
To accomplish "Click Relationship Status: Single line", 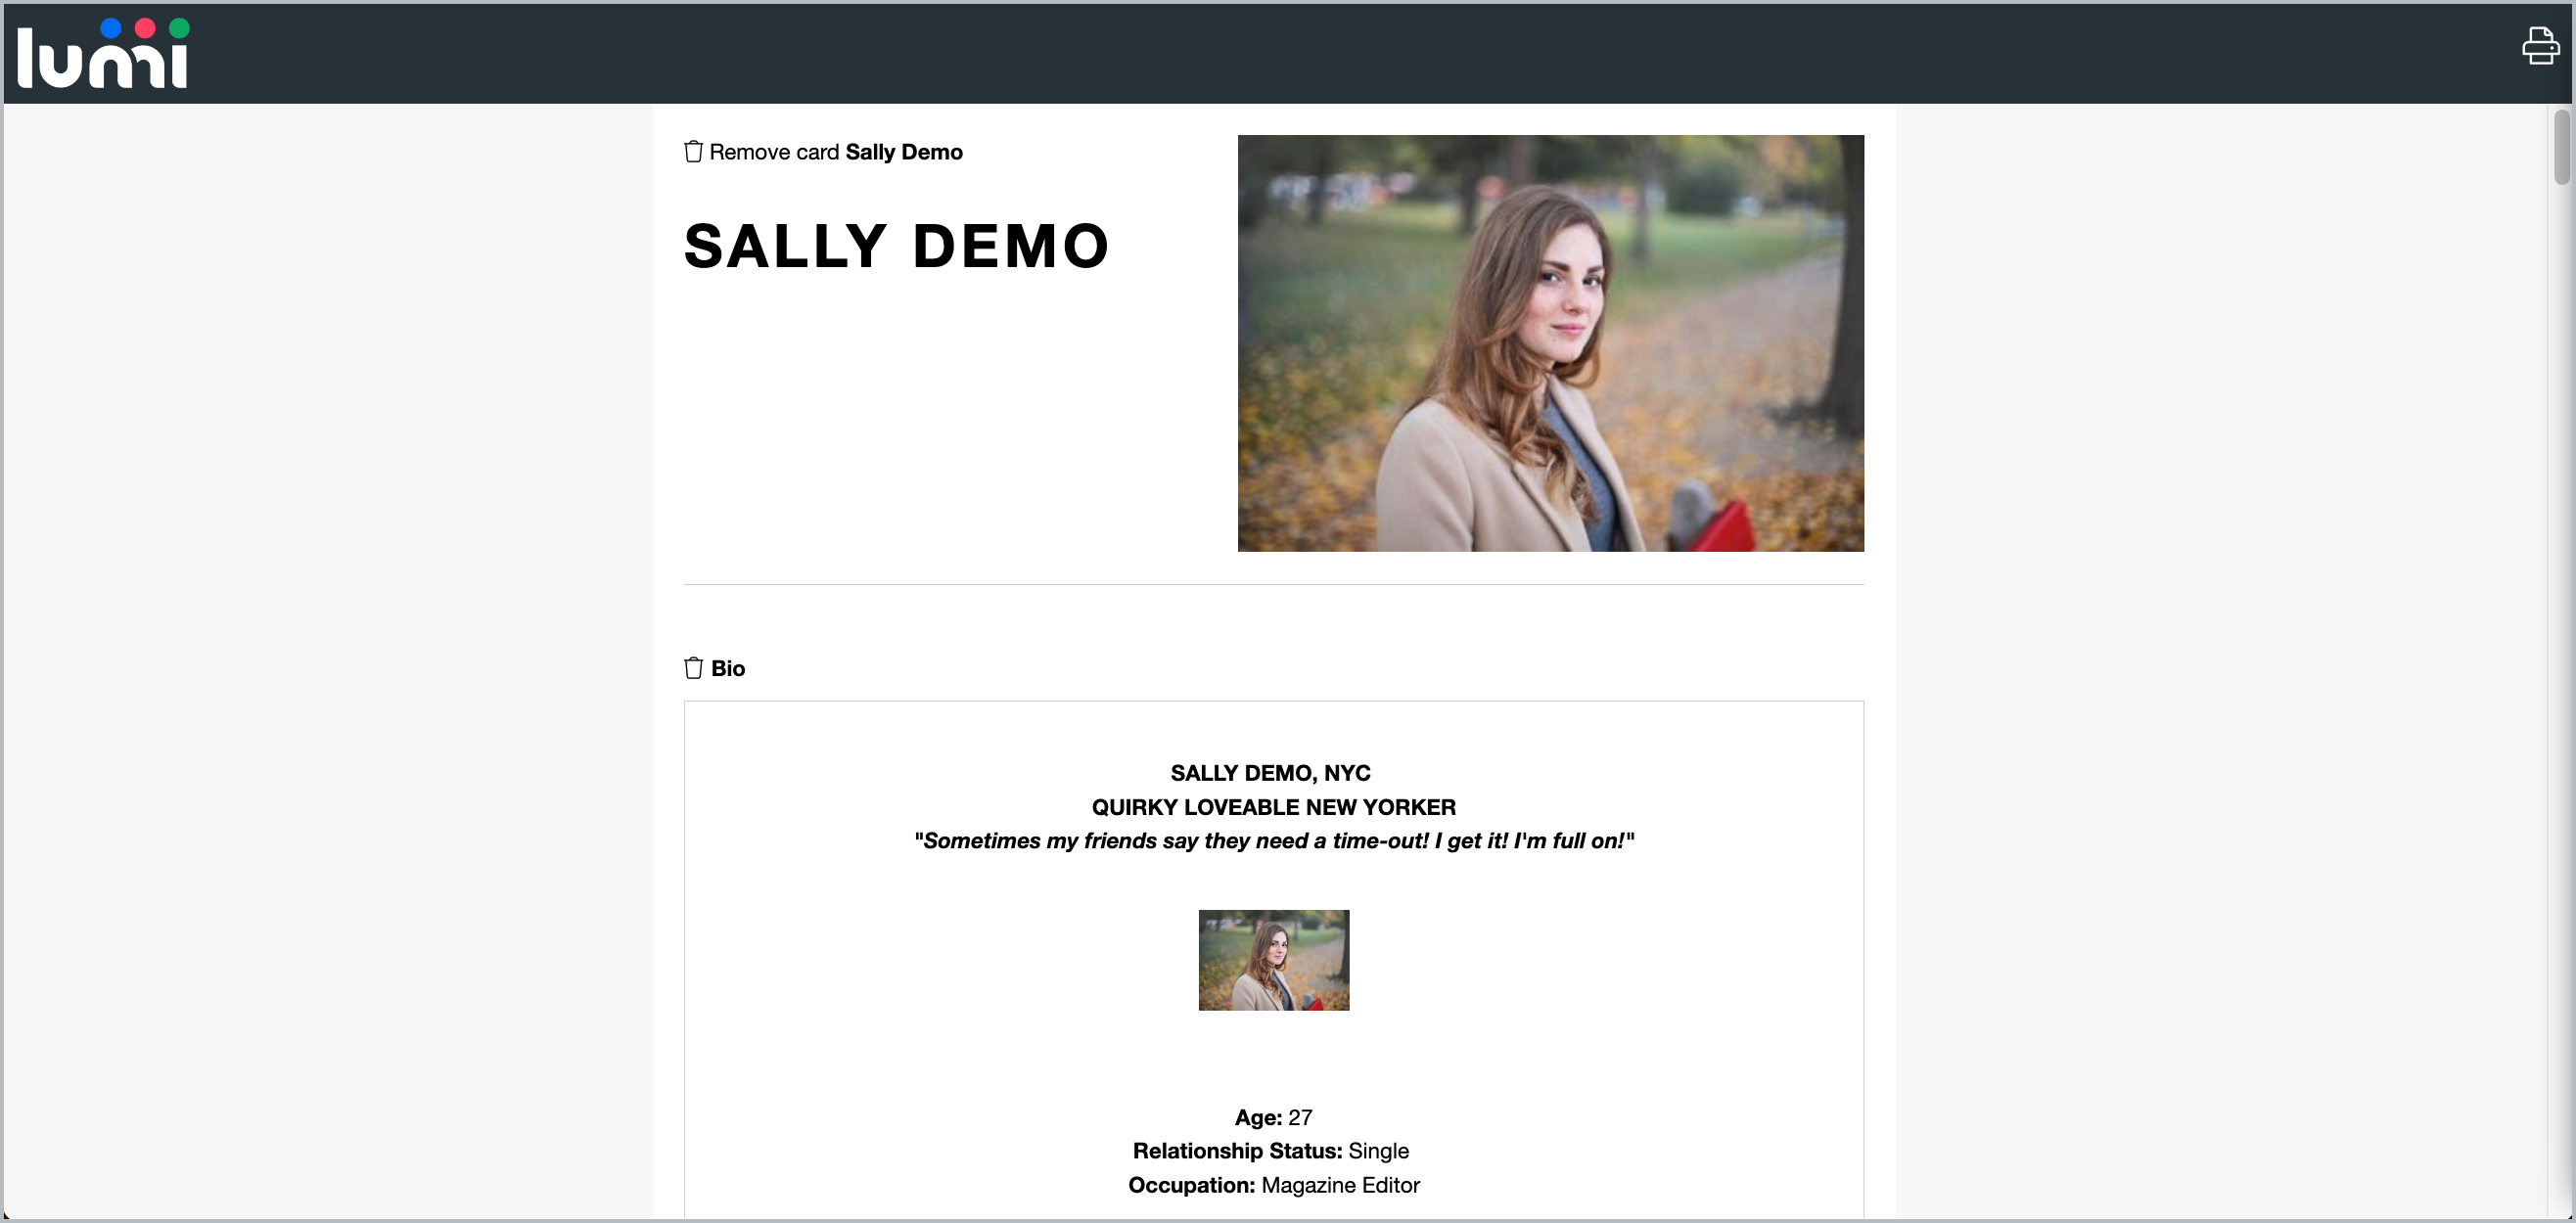I will pyautogui.click(x=1270, y=1151).
